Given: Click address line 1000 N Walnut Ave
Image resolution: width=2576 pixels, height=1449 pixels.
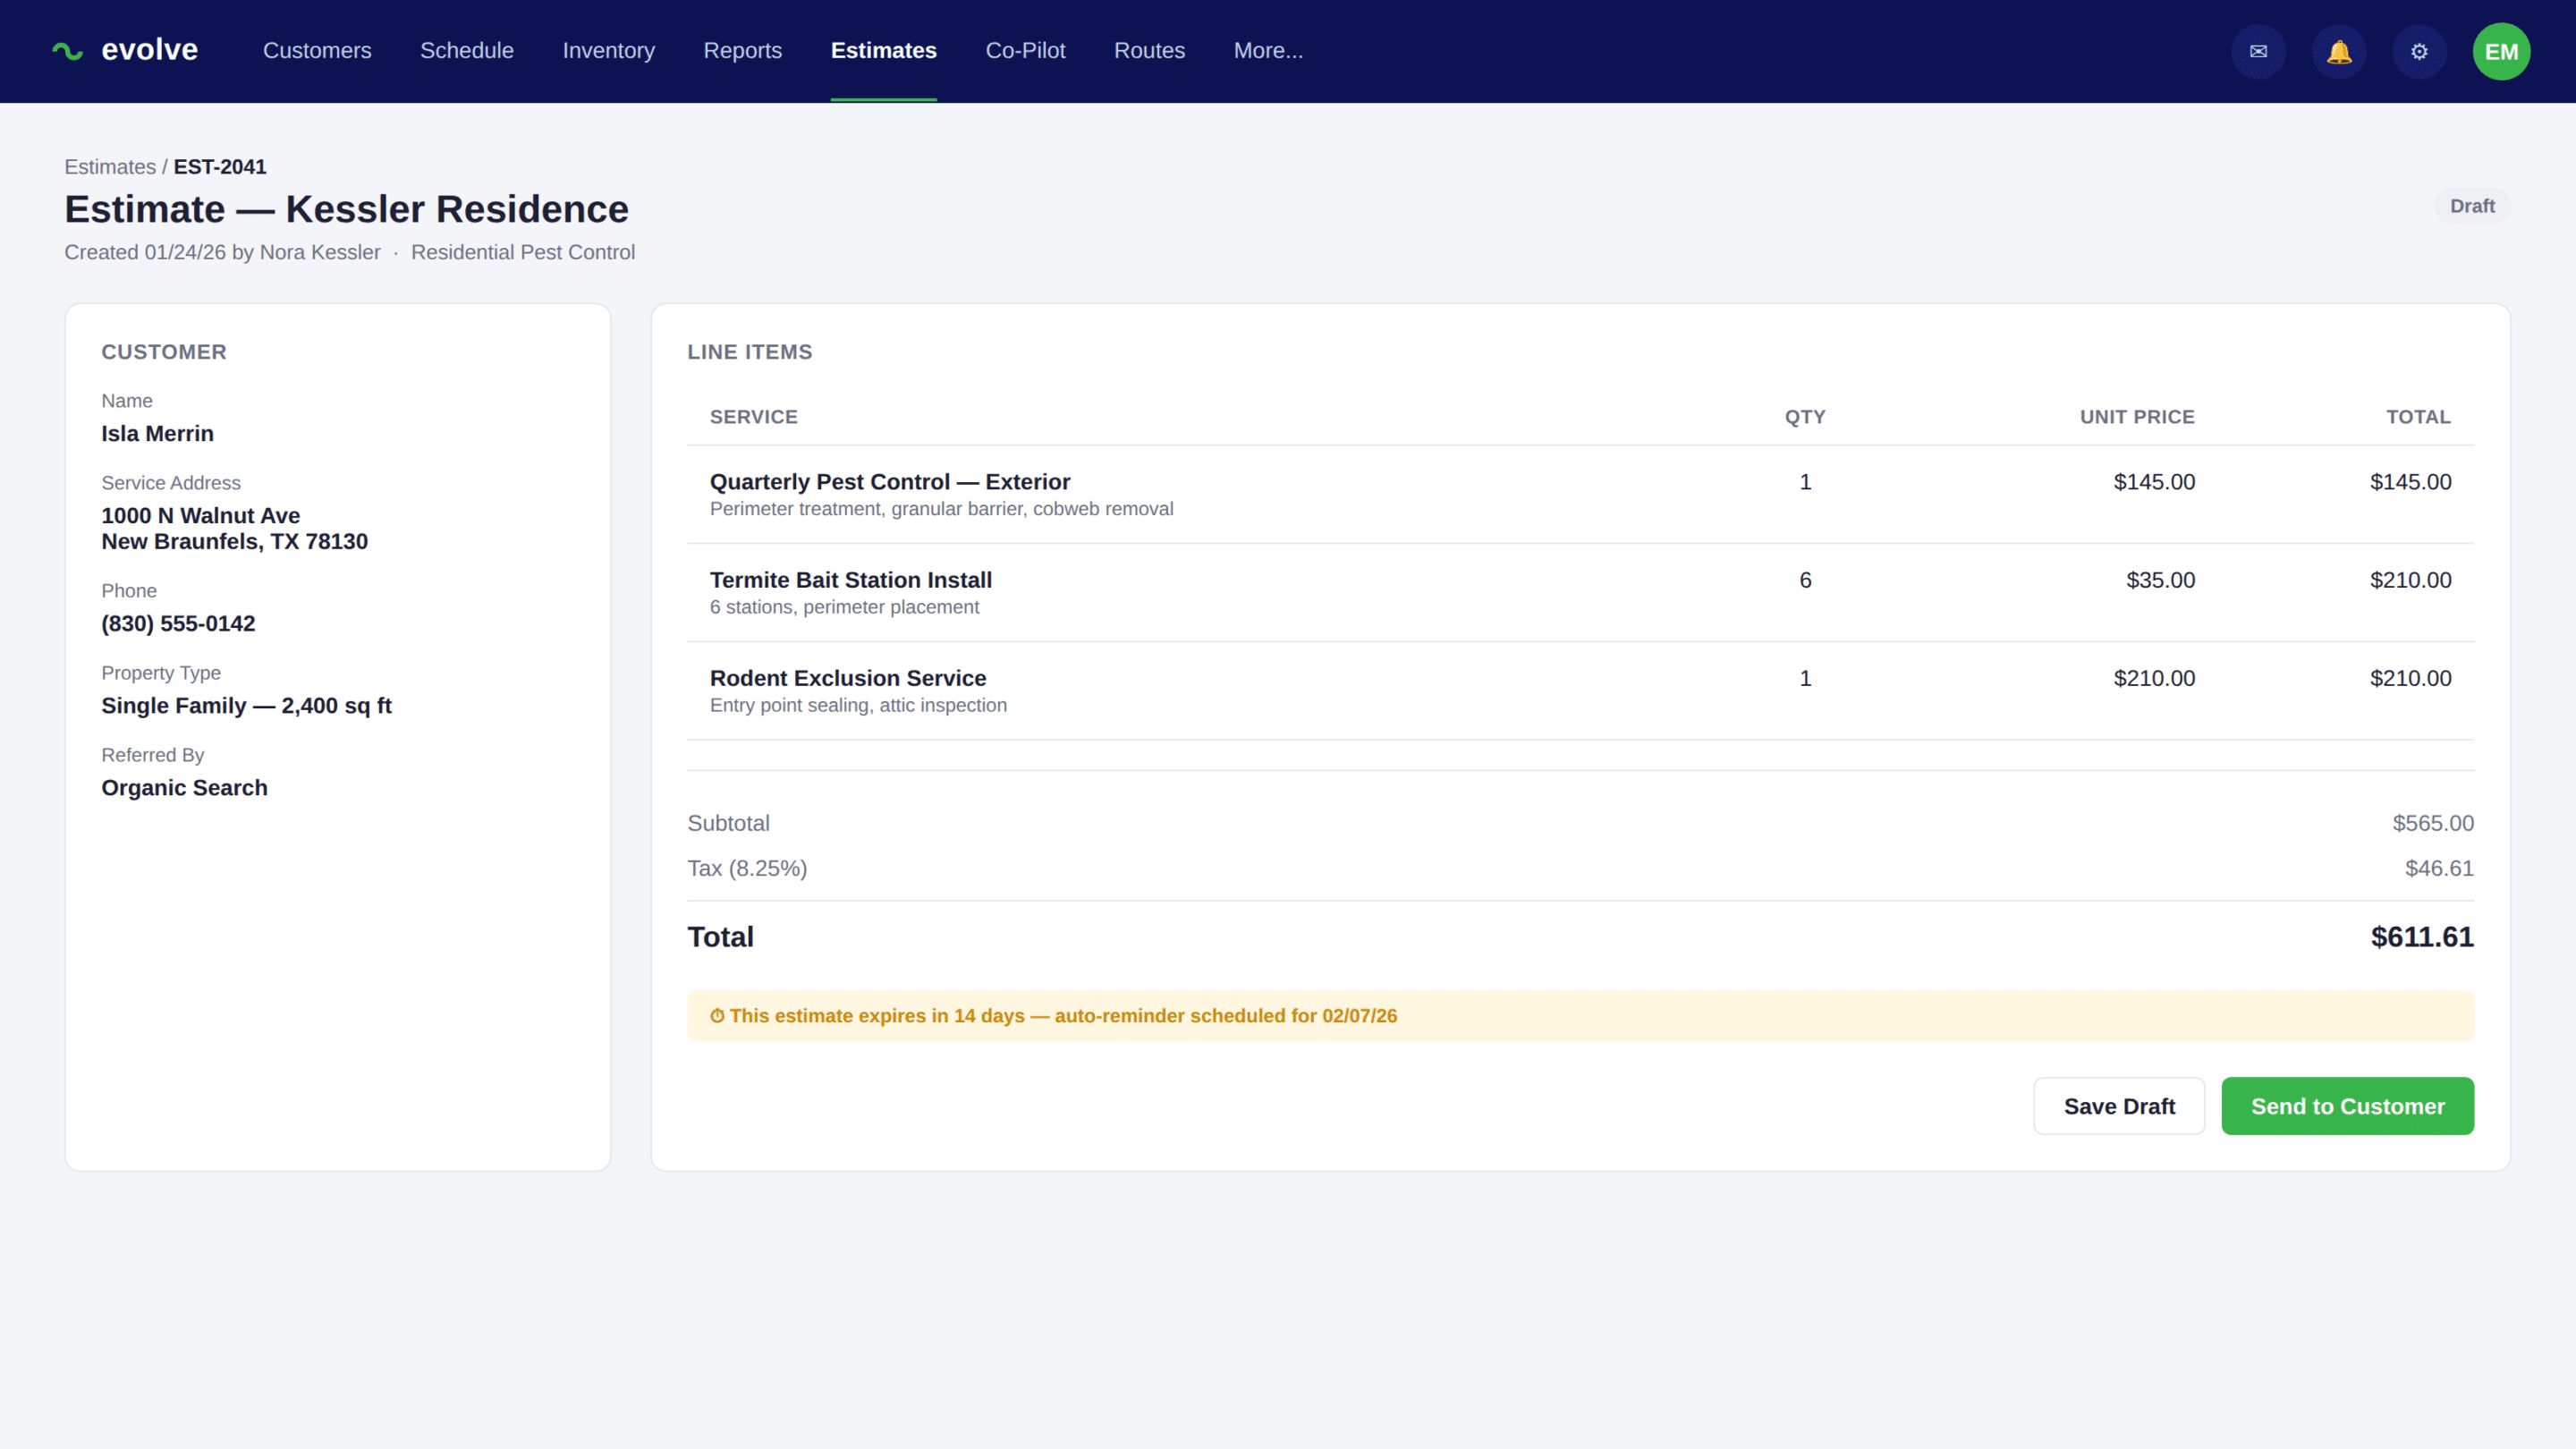Looking at the screenshot, I should point(201,516).
